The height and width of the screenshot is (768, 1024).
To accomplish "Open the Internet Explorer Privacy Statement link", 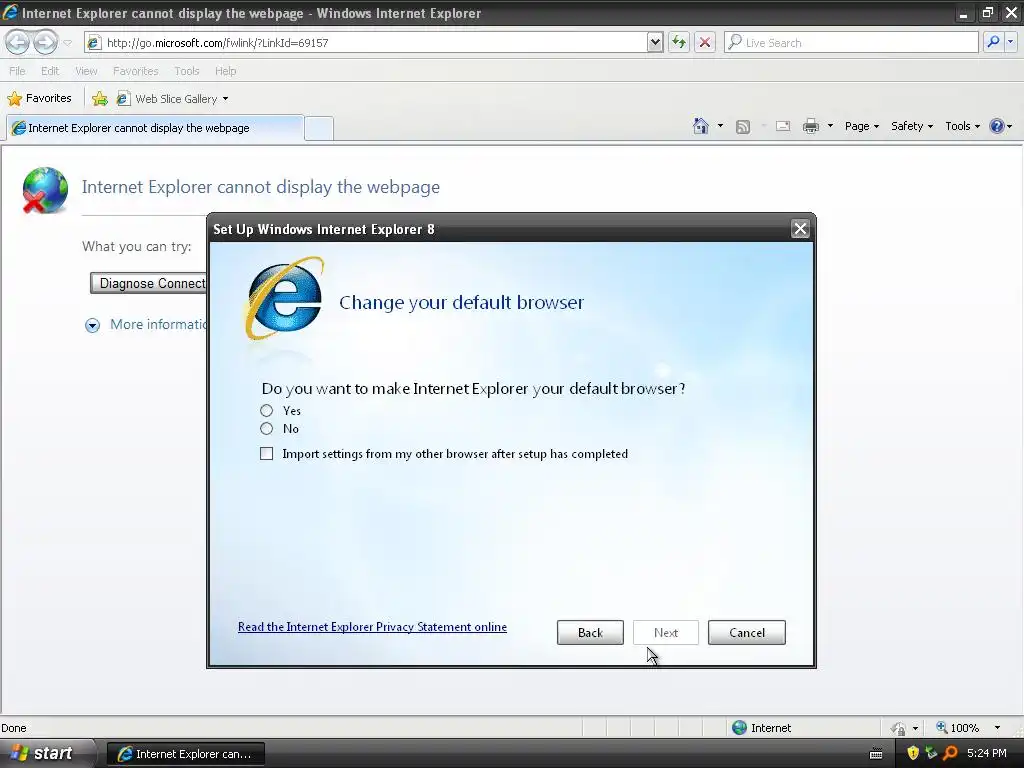I will [372, 627].
